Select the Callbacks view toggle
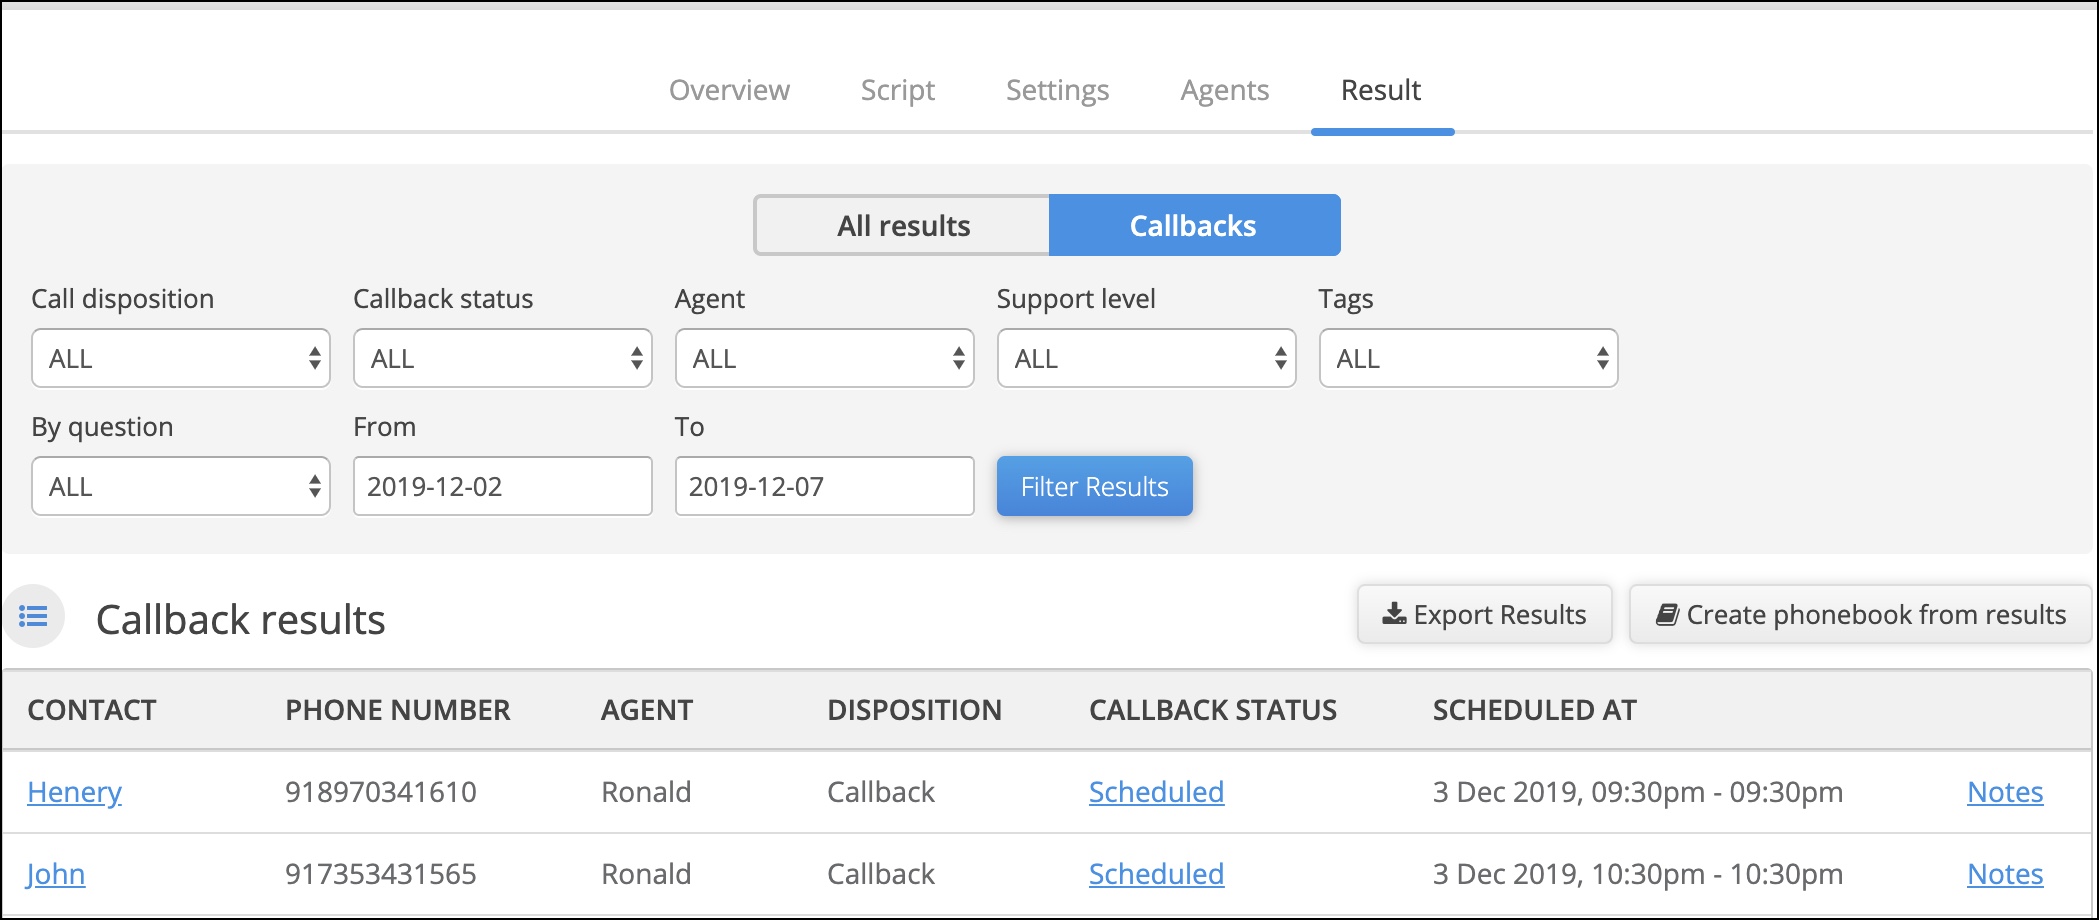The width and height of the screenshot is (2099, 920). pos(1193,225)
